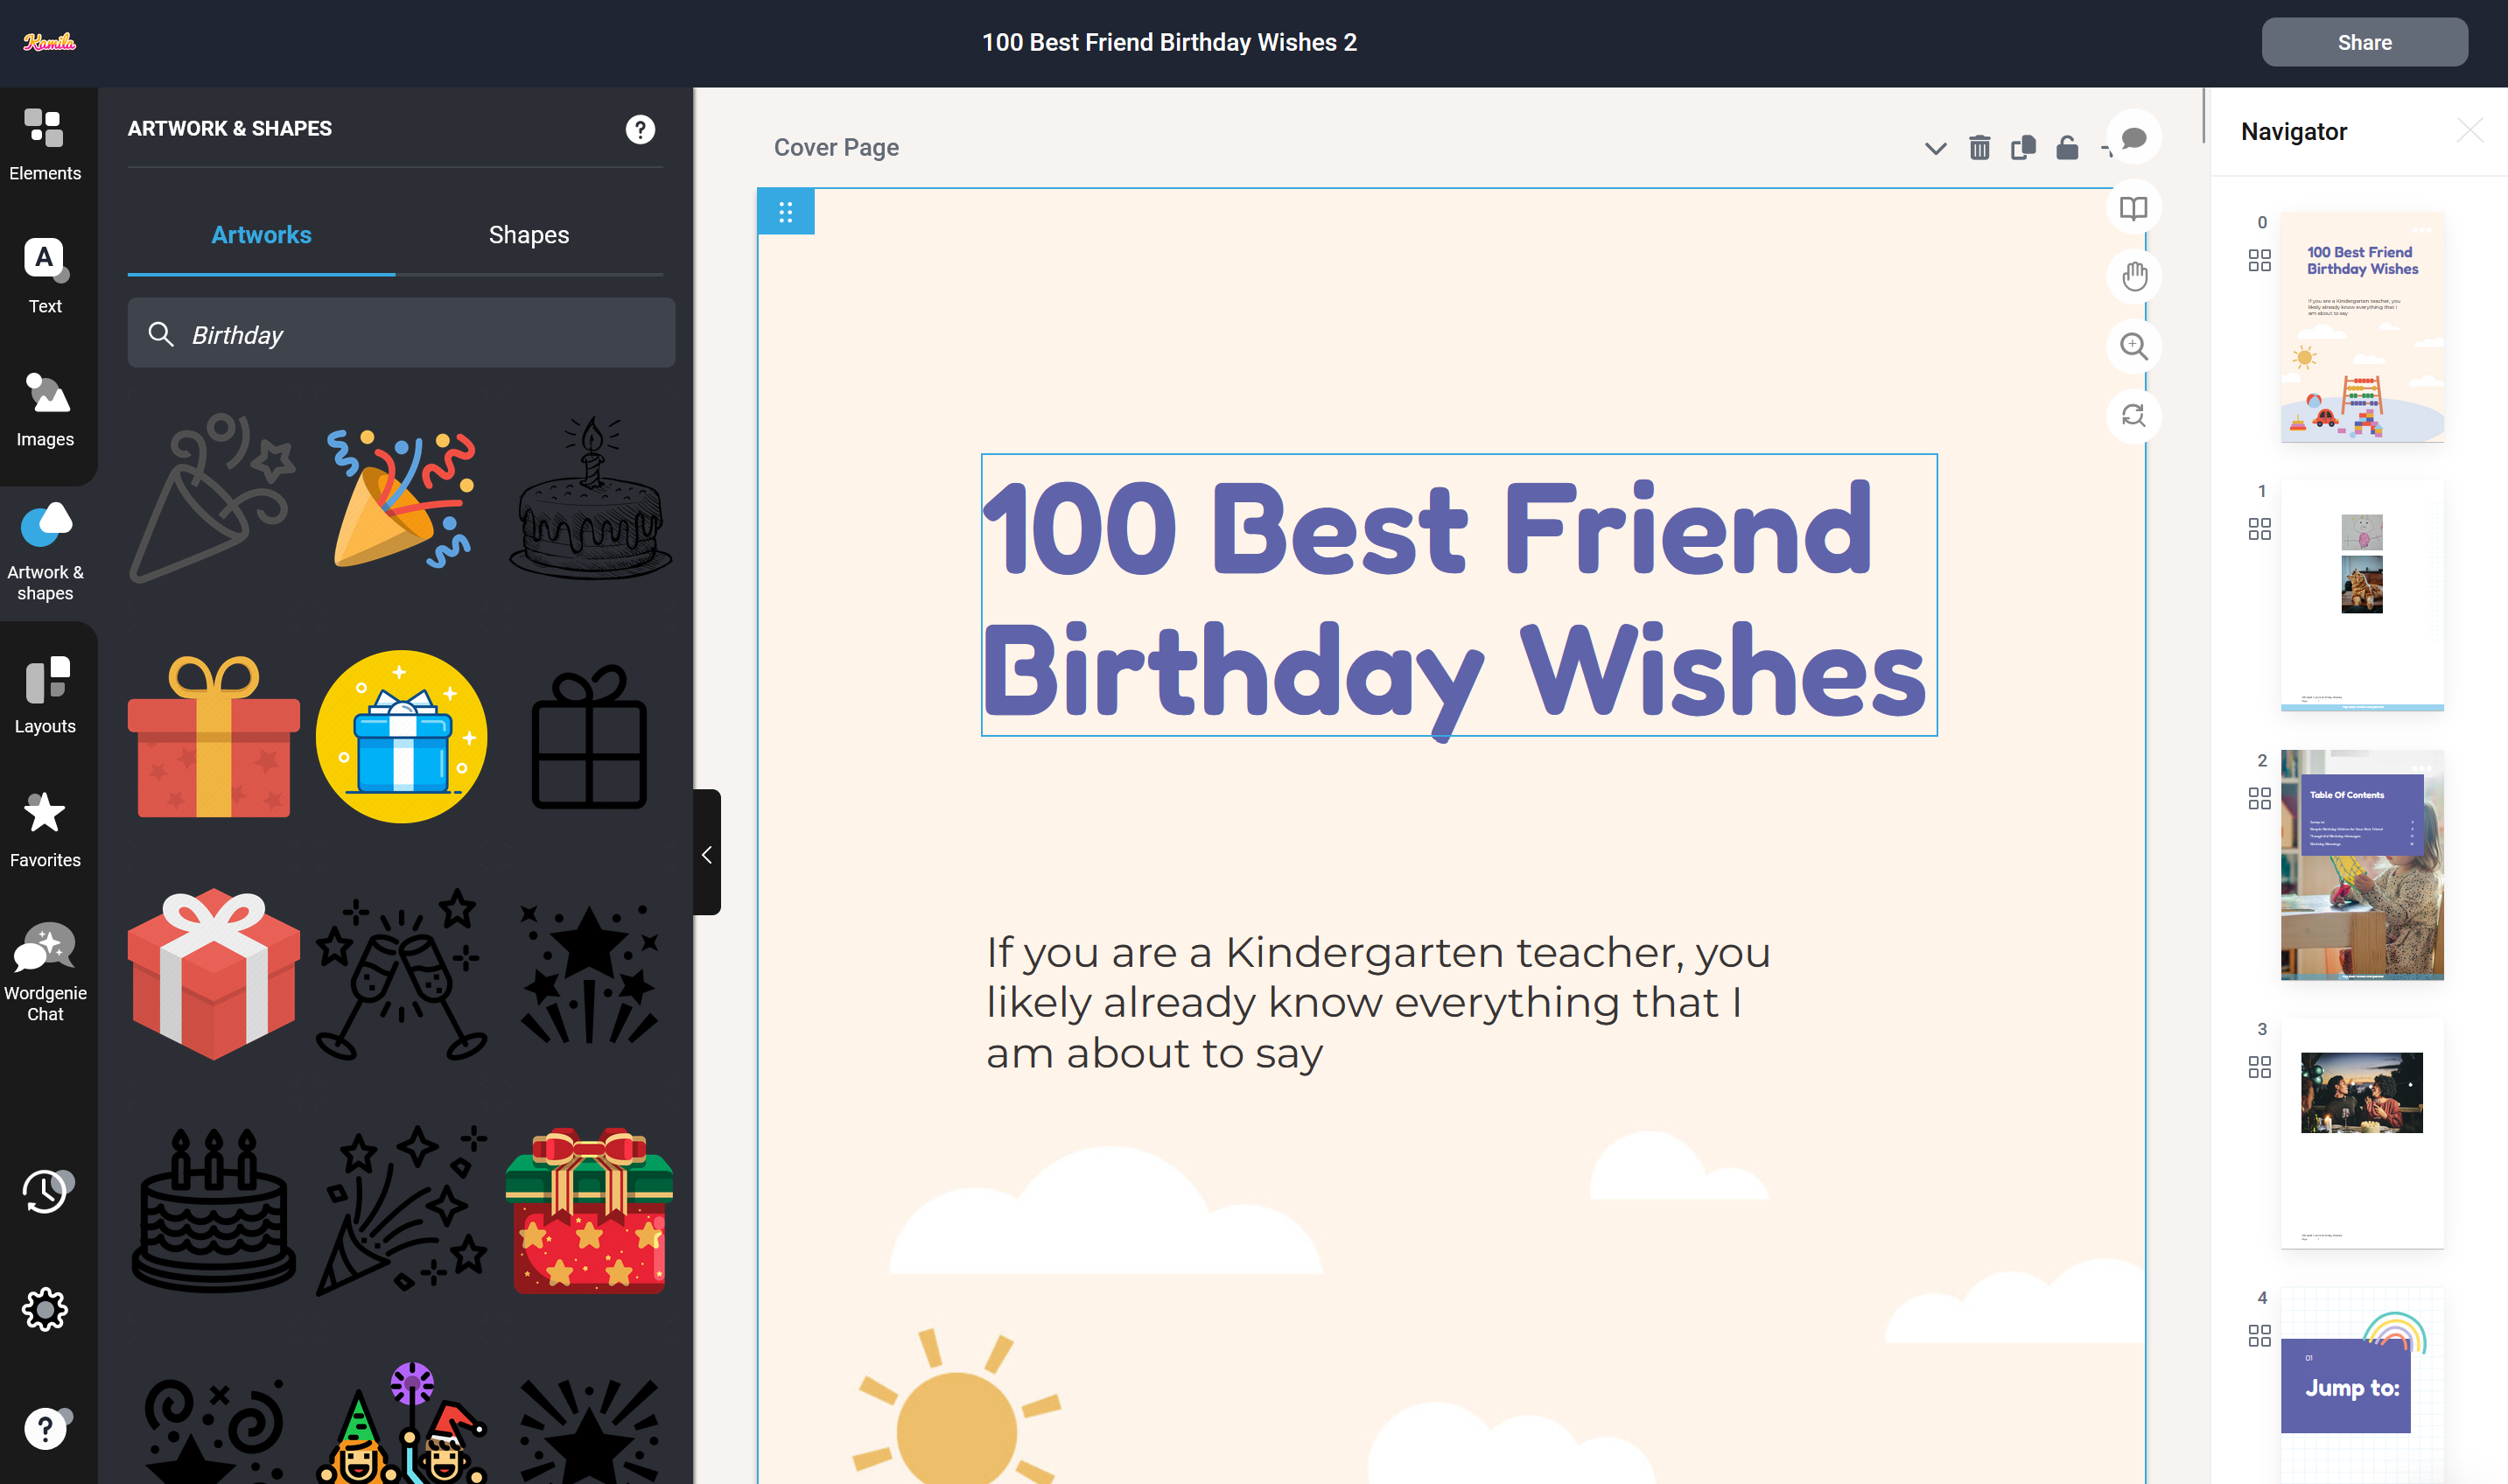
Task: Click the zoom magnifier tool
Action: (x=2133, y=346)
